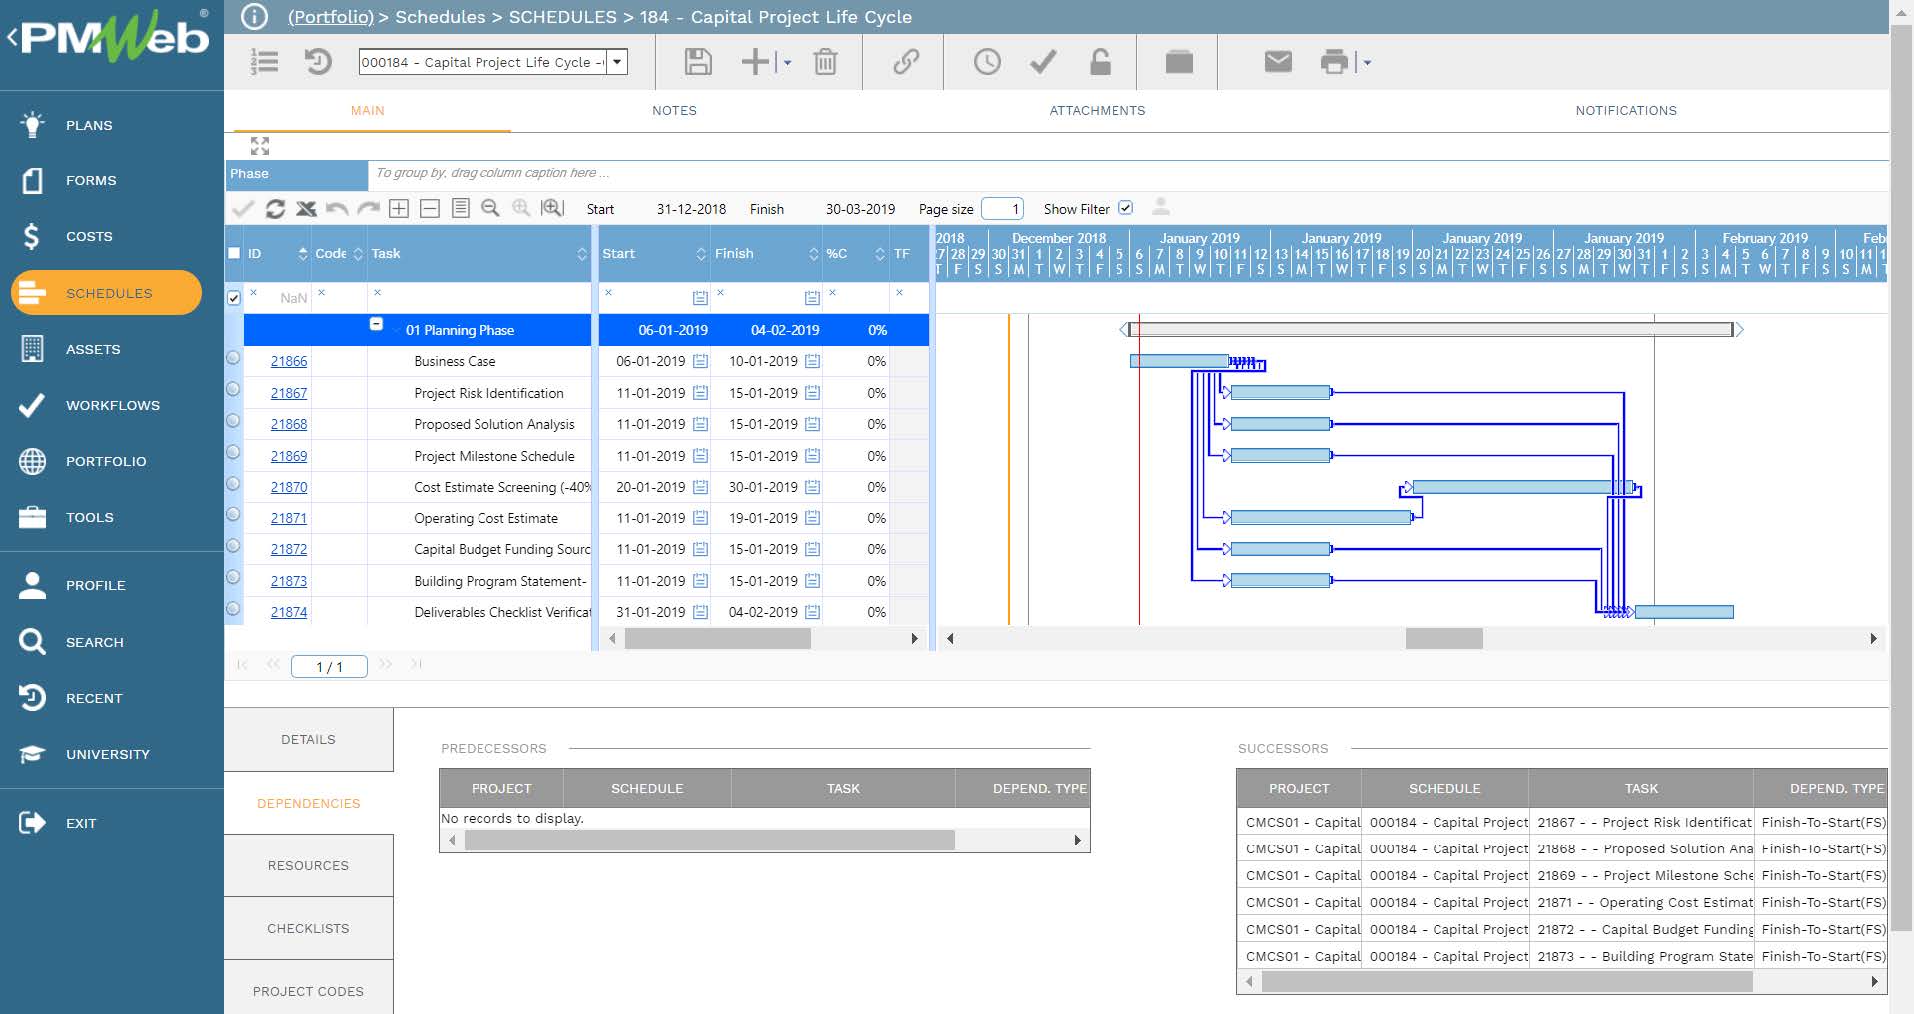The image size is (1914, 1014).
Task: Click the info icon beside the breadcrumb
Action: click(254, 17)
